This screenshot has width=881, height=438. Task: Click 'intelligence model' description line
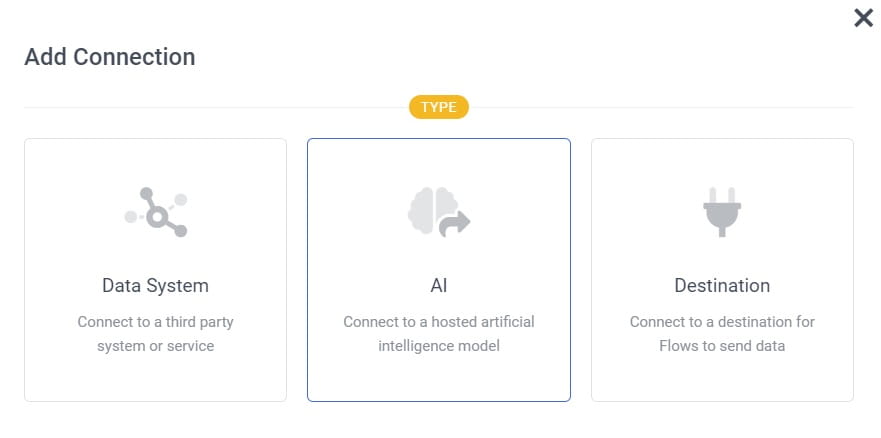439,346
